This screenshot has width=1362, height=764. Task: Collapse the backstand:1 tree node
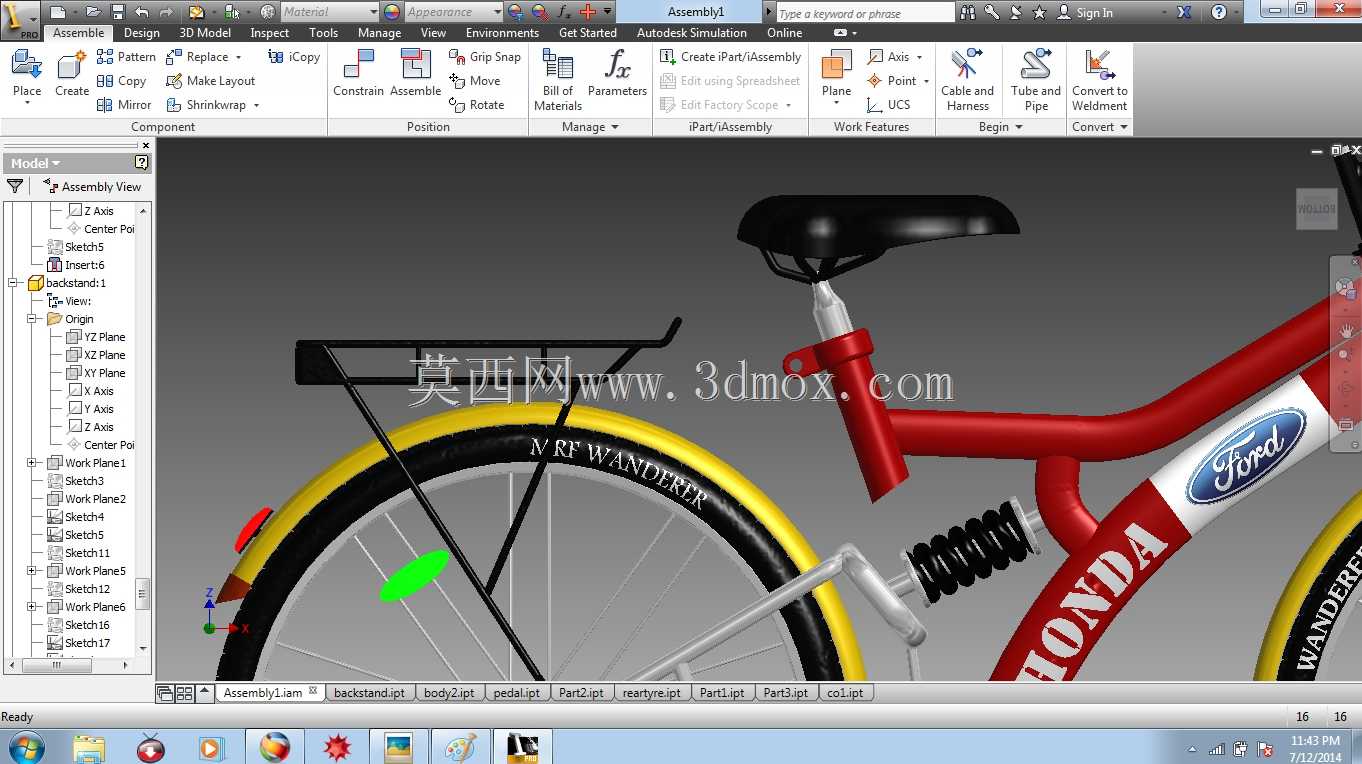coord(14,283)
